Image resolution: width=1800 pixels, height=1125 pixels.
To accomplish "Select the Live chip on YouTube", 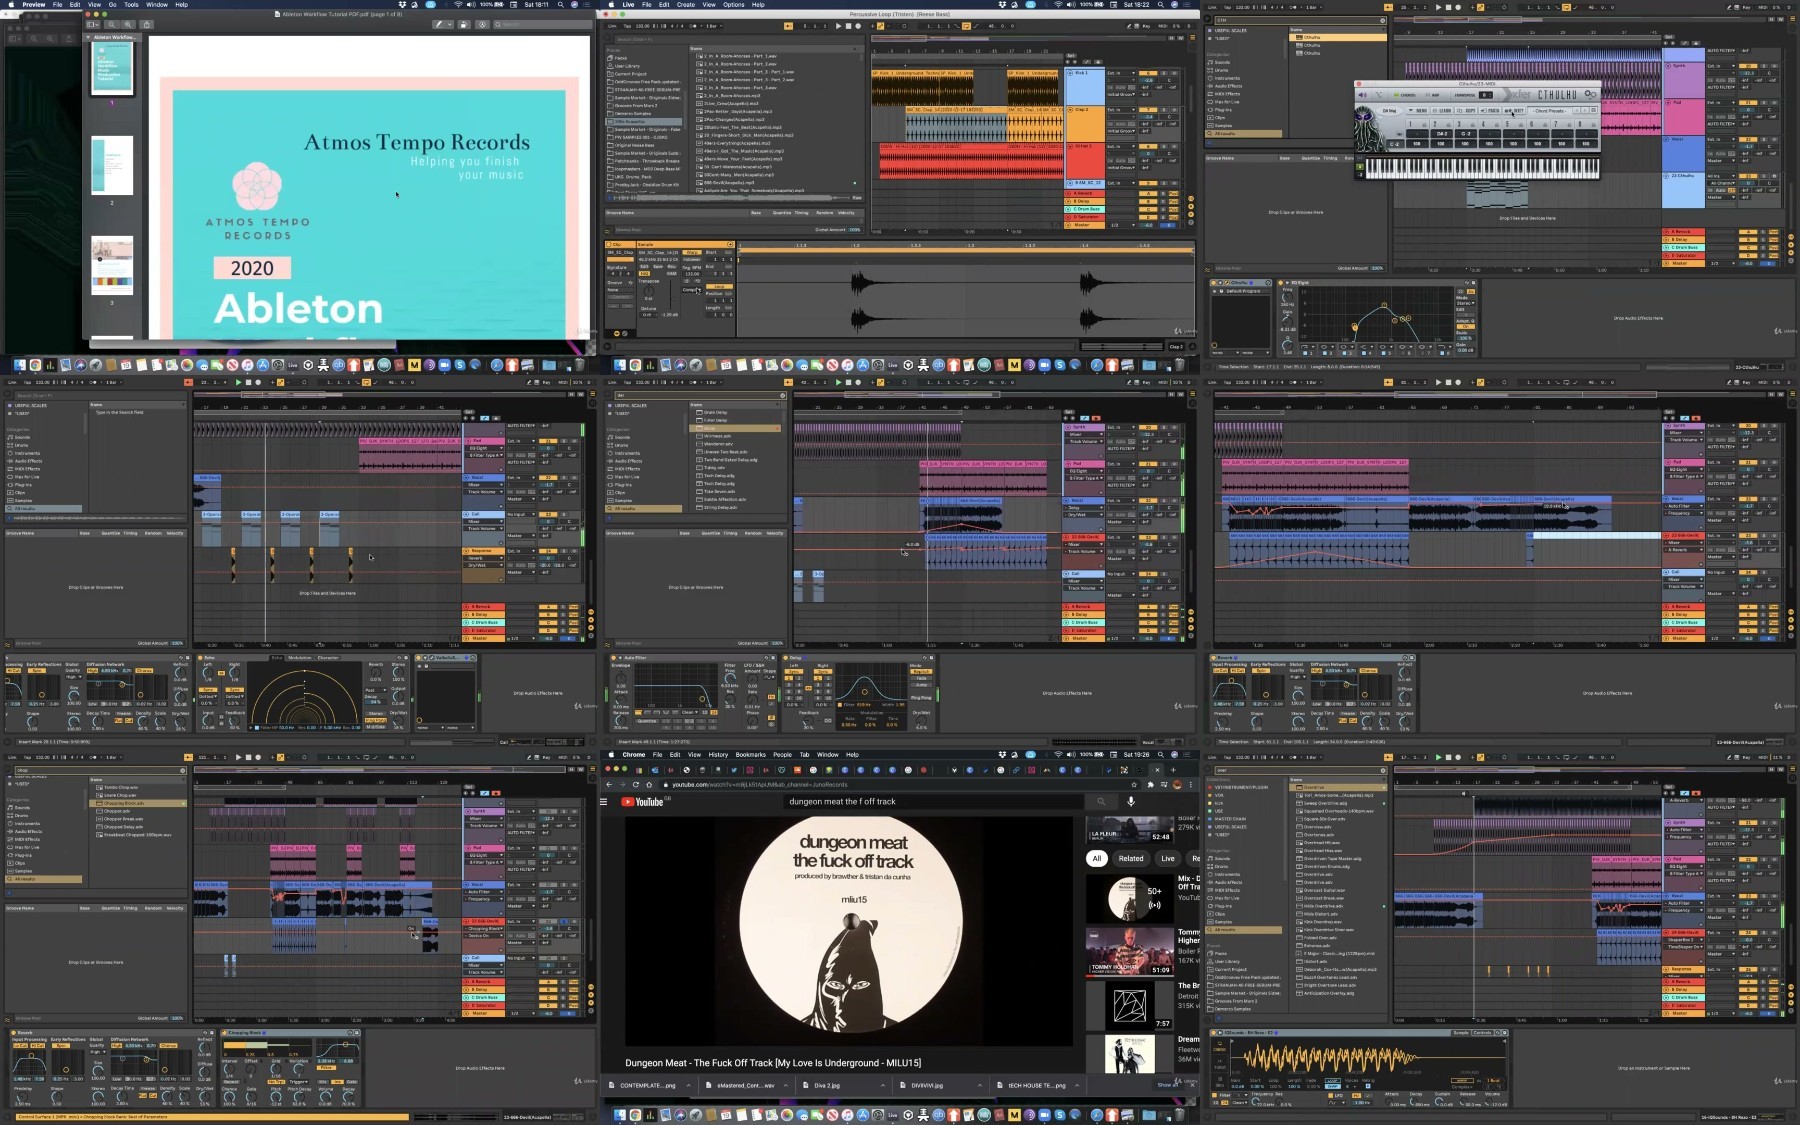I will [1167, 858].
